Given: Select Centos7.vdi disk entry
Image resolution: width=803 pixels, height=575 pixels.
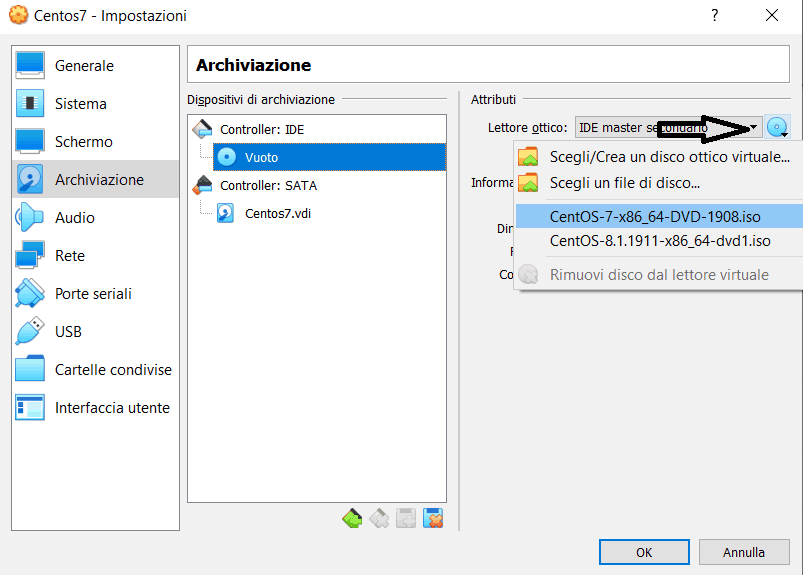Looking at the screenshot, I should click(x=278, y=213).
